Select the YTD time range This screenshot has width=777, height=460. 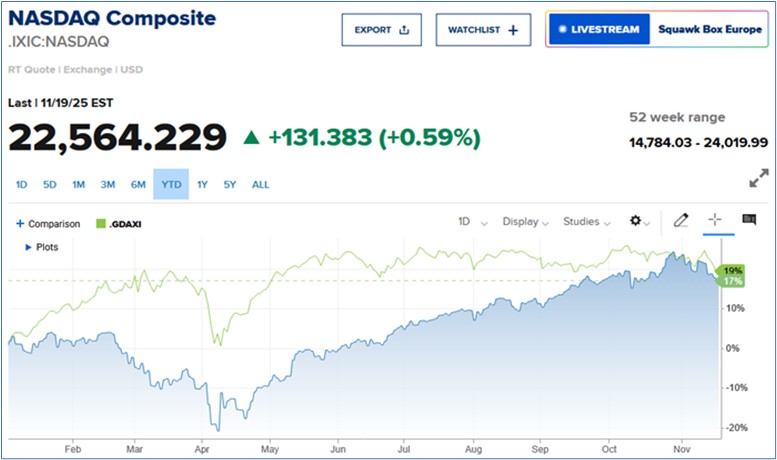[x=170, y=184]
